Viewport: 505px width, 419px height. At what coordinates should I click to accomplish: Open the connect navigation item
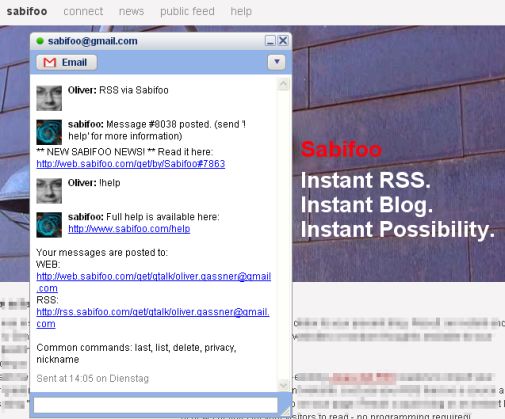83,11
